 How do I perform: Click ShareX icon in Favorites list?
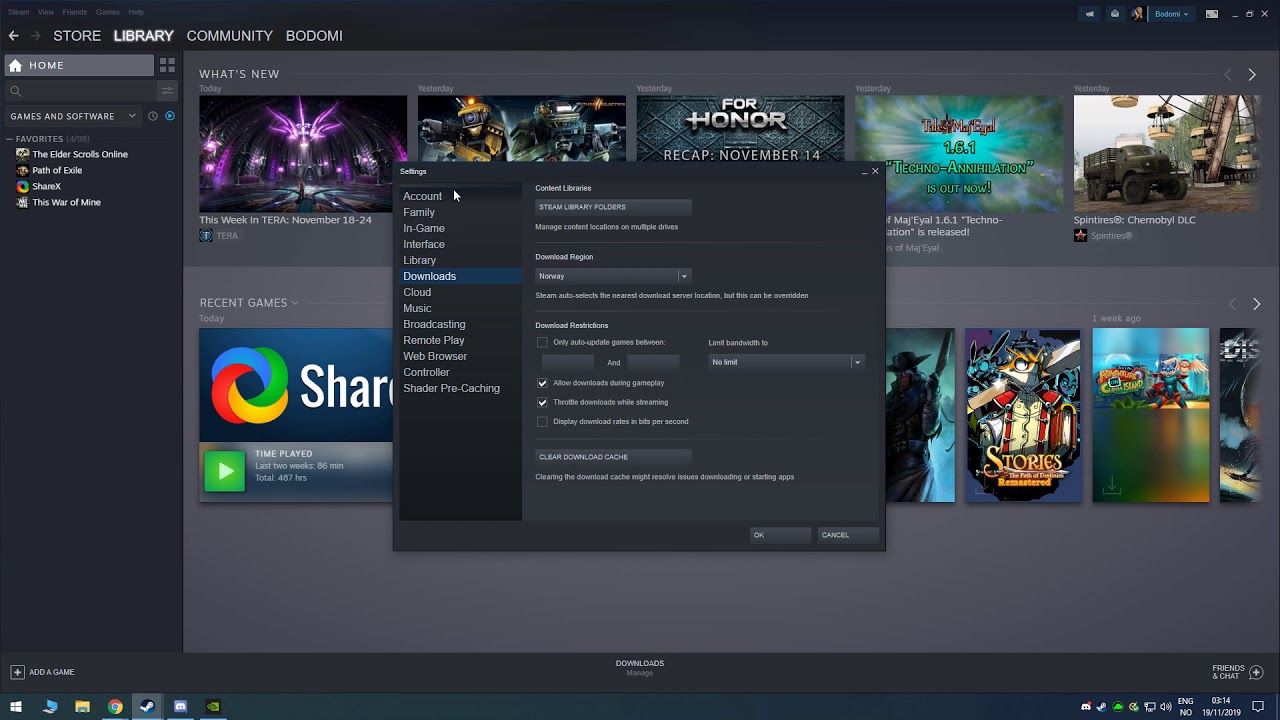[x=23, y=186]
